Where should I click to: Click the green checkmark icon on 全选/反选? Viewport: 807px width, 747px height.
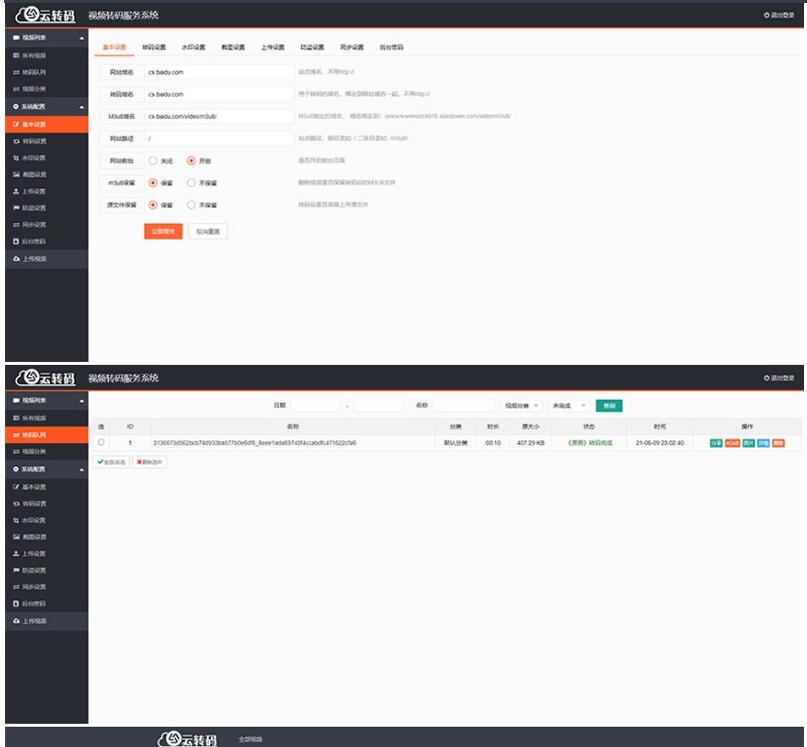101,462
